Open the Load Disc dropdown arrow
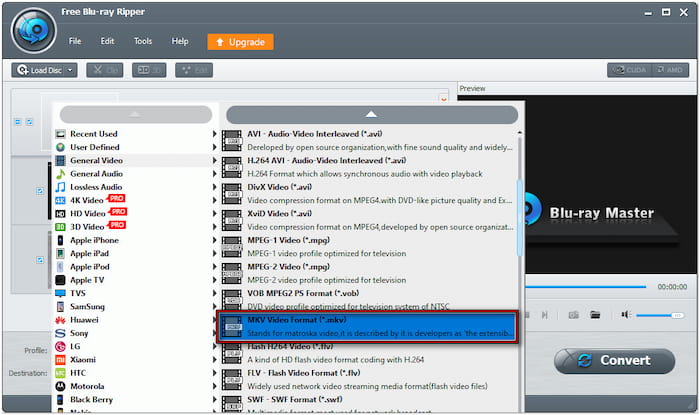 click(x=70, y=70)
